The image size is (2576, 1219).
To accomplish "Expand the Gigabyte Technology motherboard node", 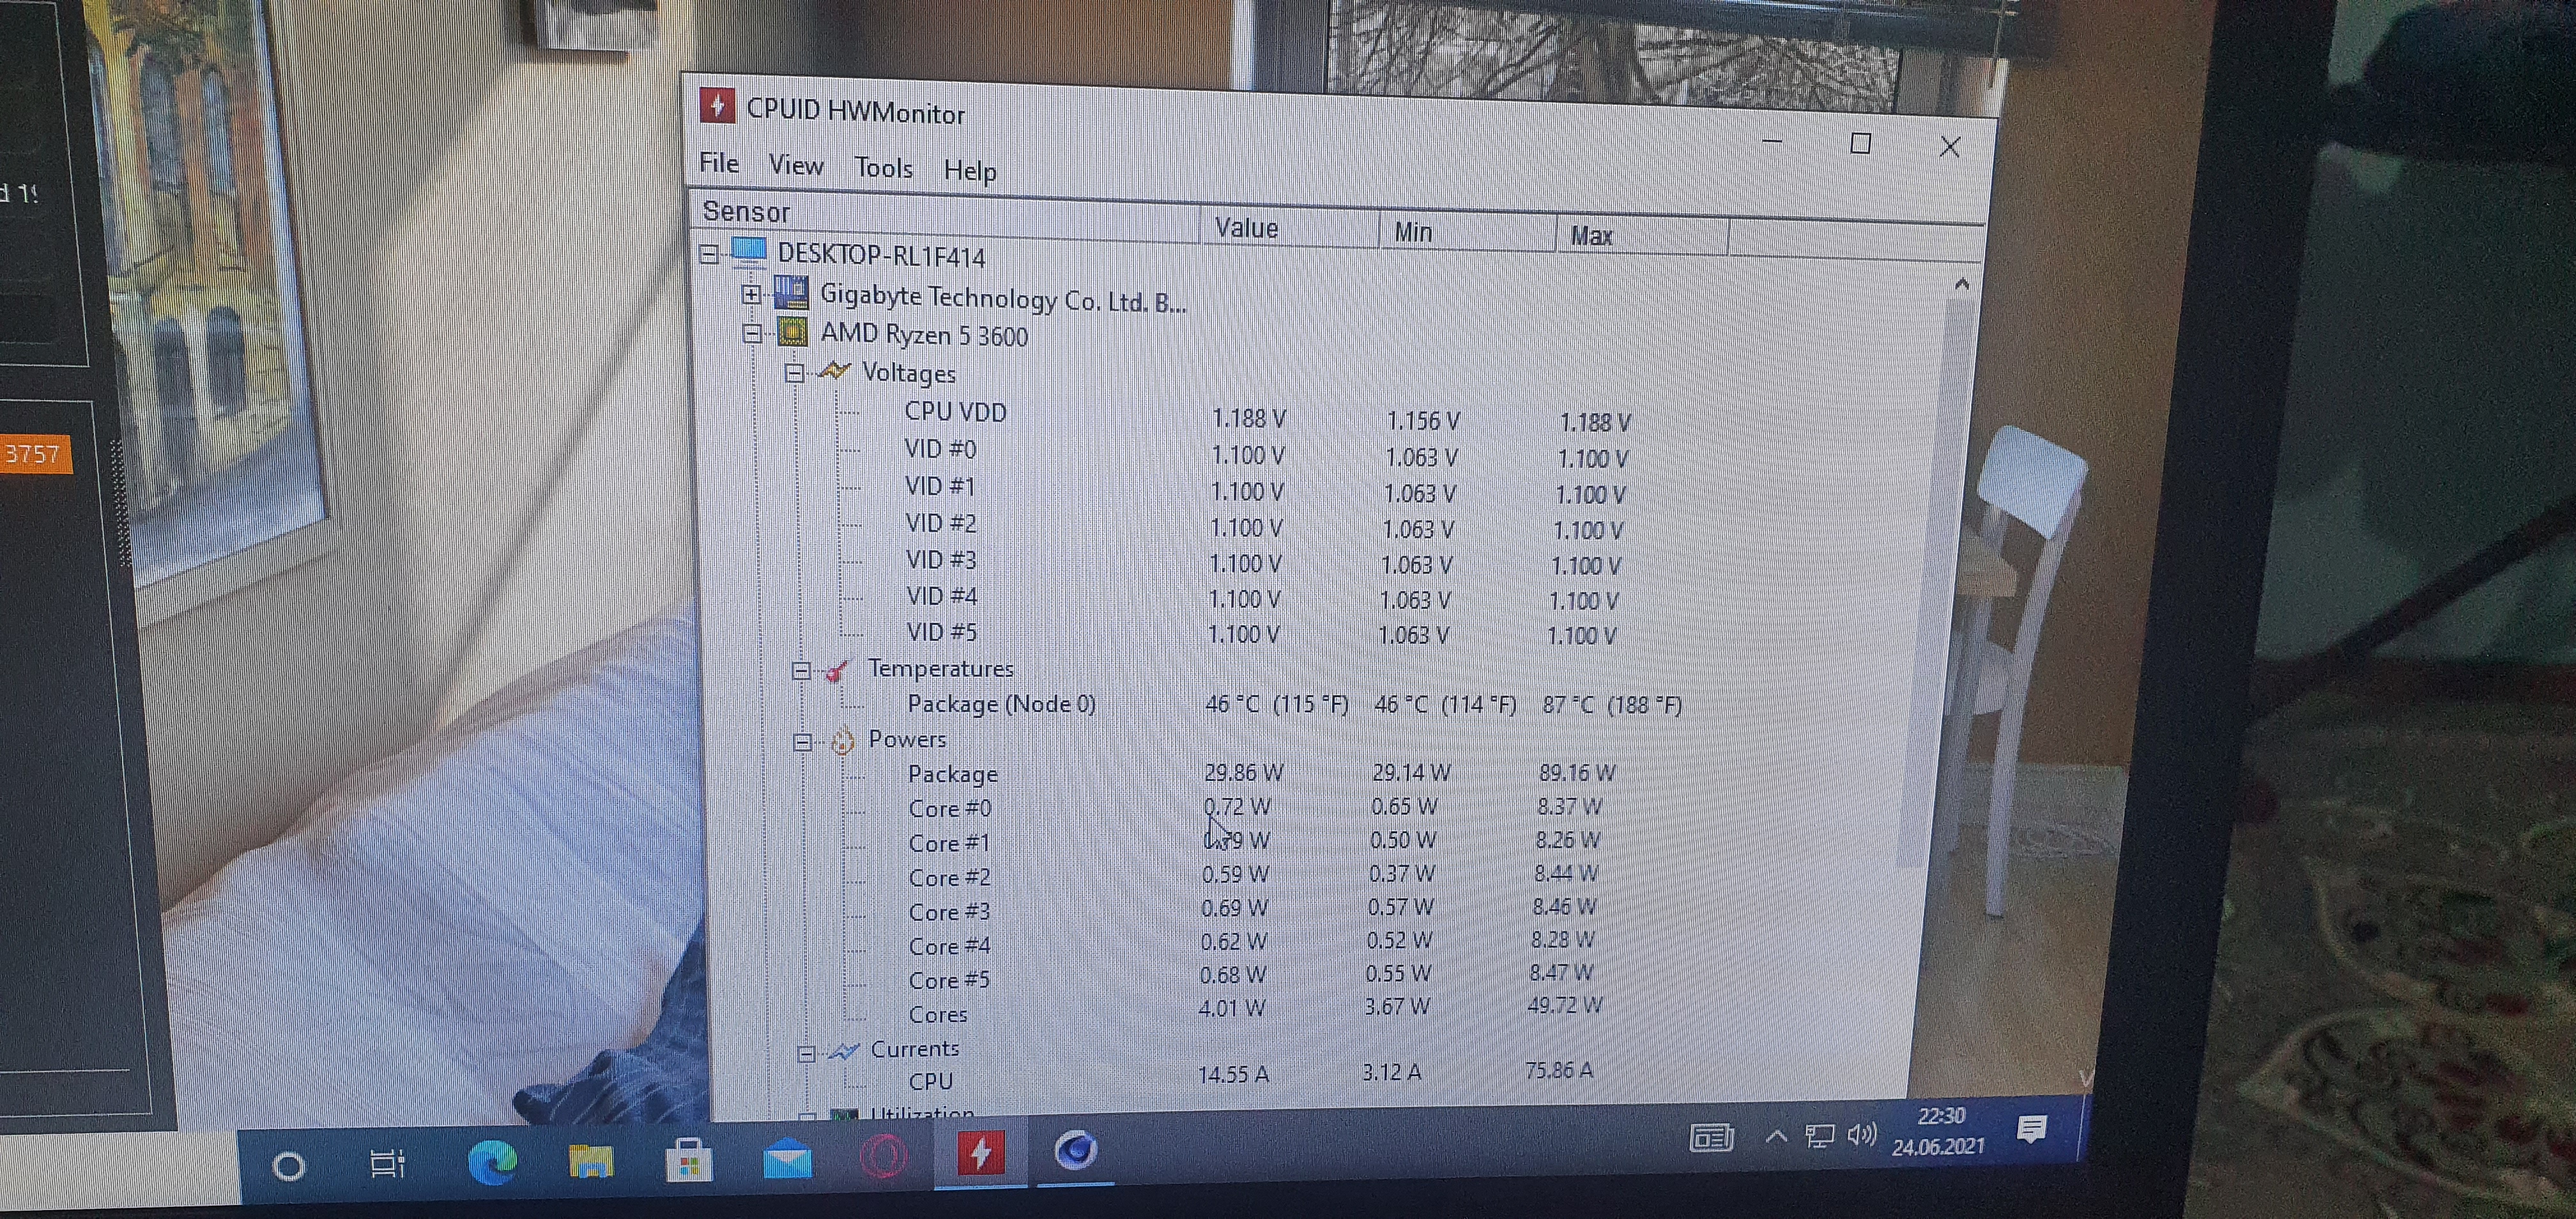I will tap(751, 294).
